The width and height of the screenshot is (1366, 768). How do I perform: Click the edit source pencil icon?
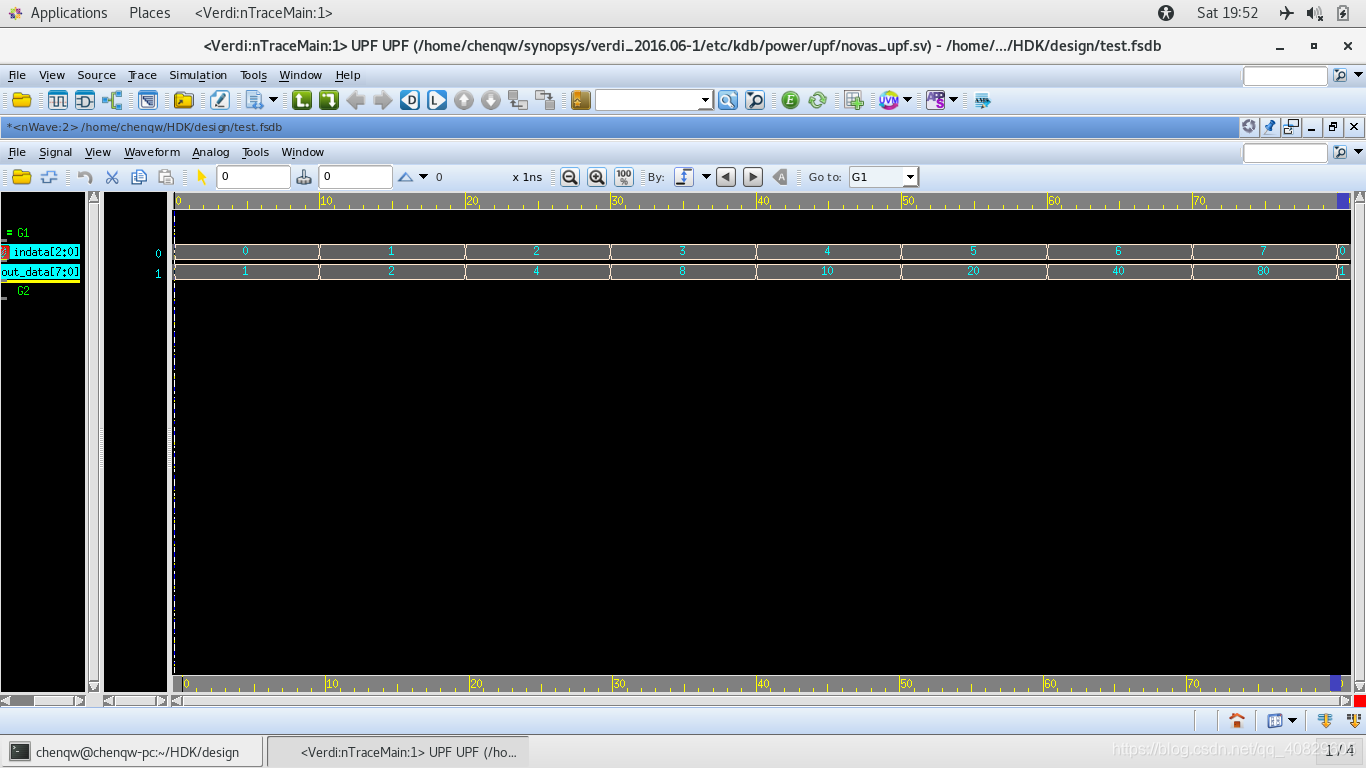click(219, 100)
